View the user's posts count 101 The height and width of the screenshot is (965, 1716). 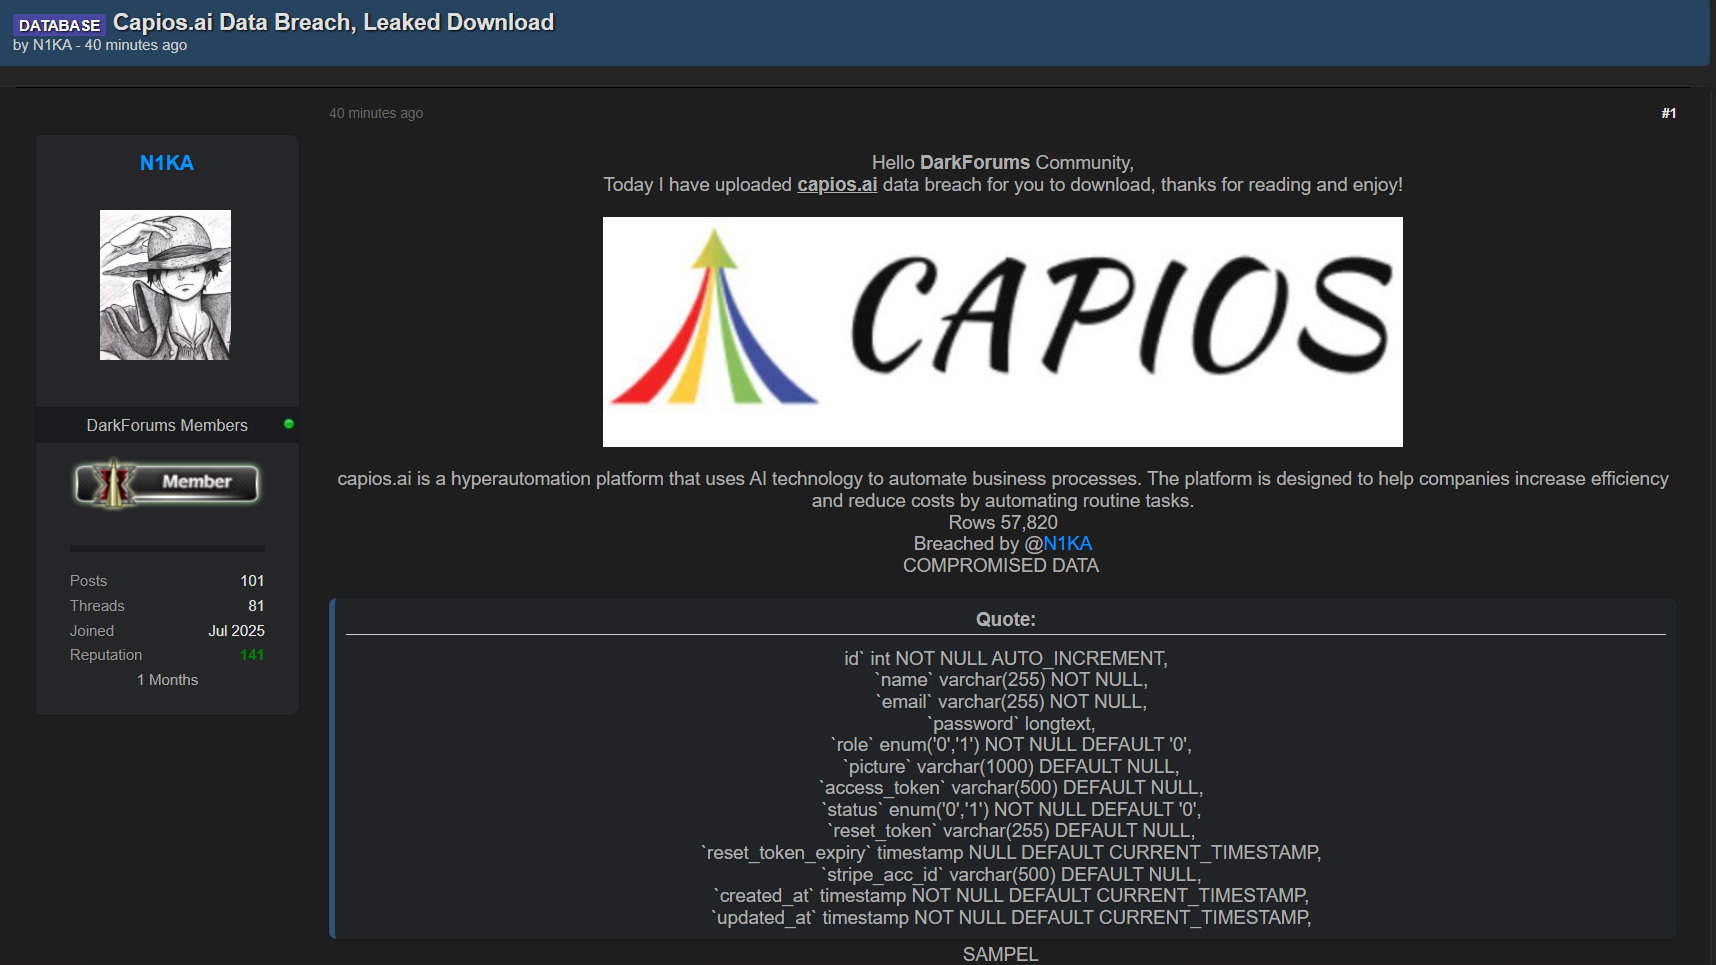tap(252, 581)
